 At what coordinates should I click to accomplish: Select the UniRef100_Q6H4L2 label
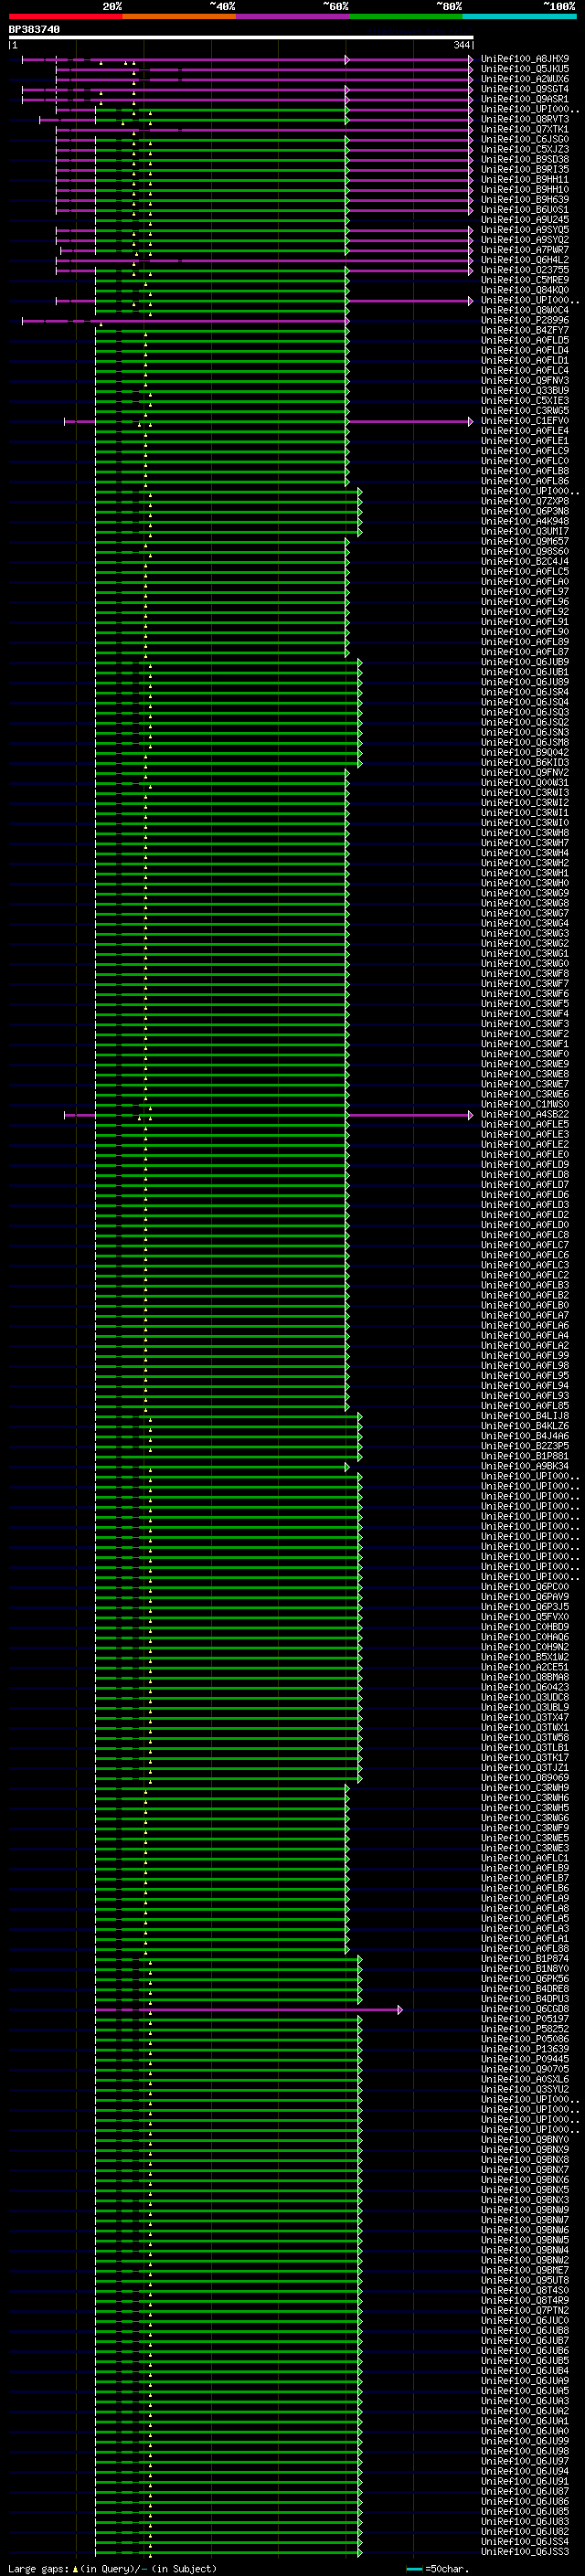tap(525, 260)
